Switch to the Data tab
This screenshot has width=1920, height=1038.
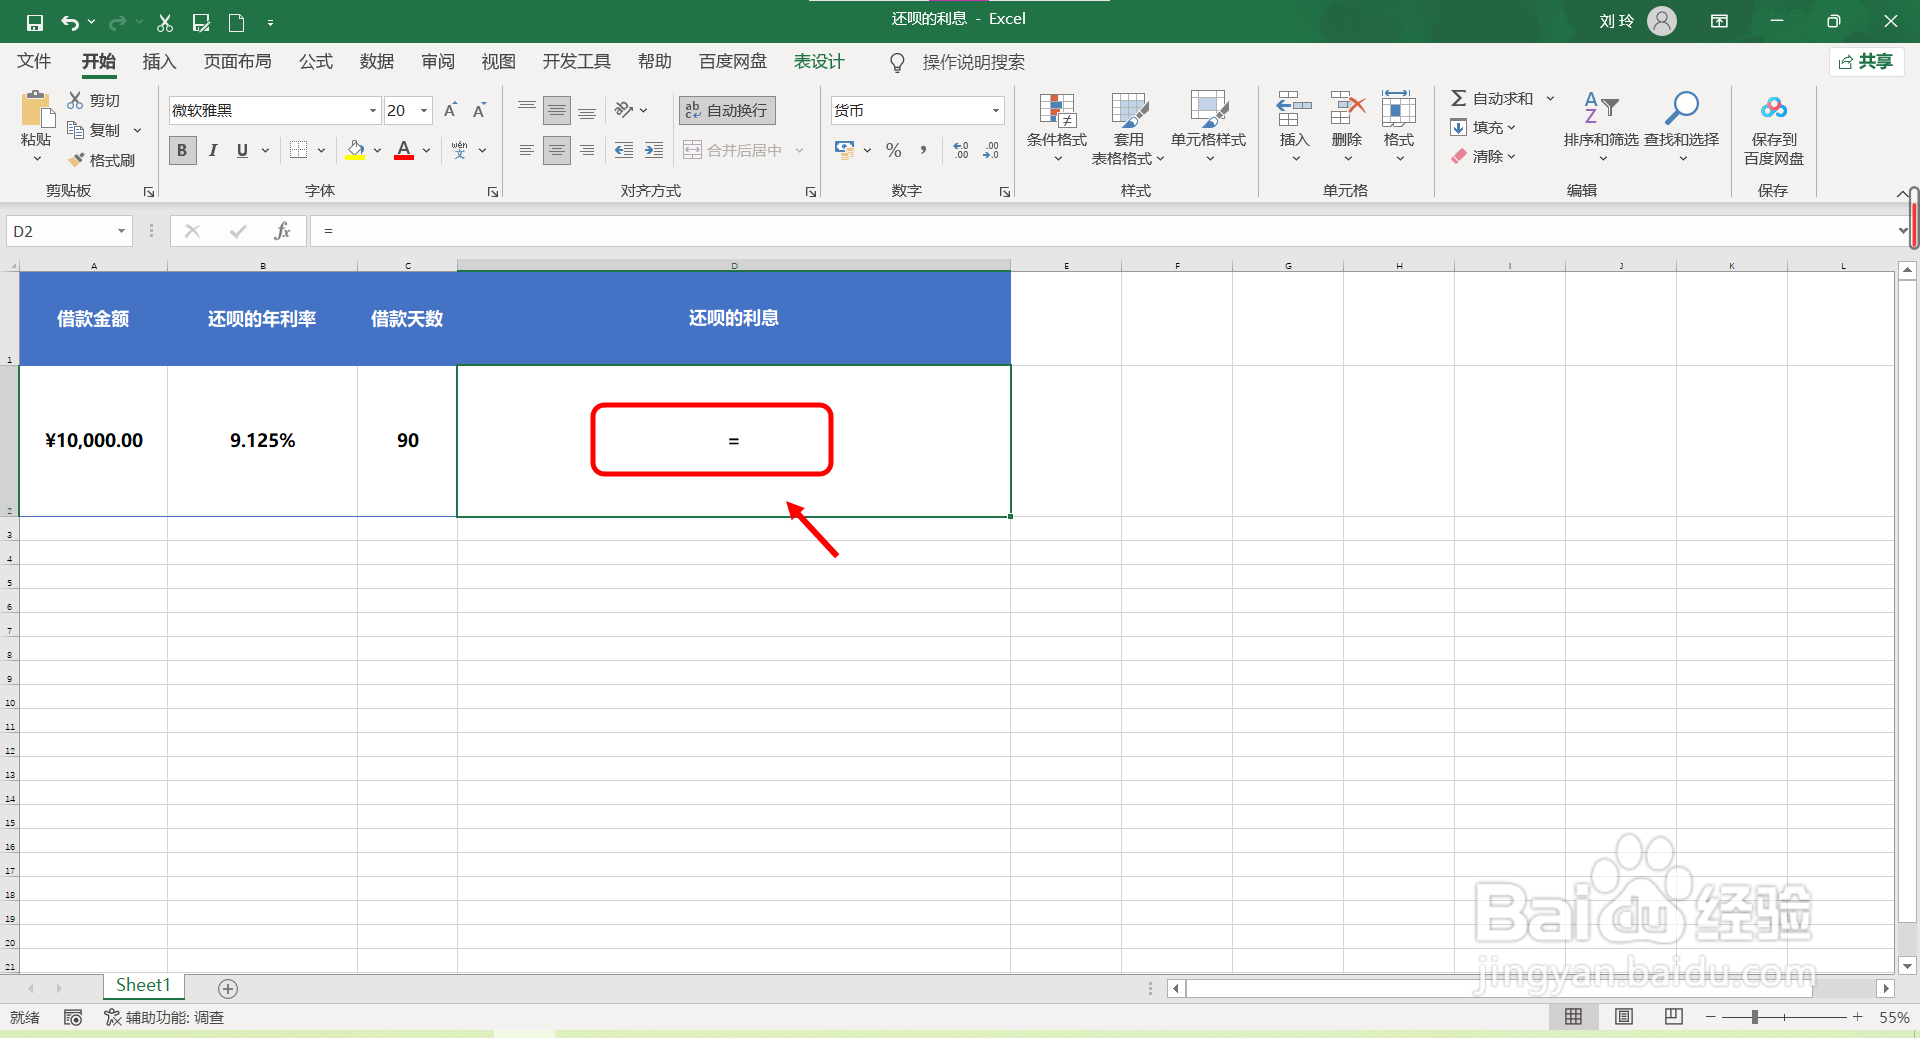[377, 62]
